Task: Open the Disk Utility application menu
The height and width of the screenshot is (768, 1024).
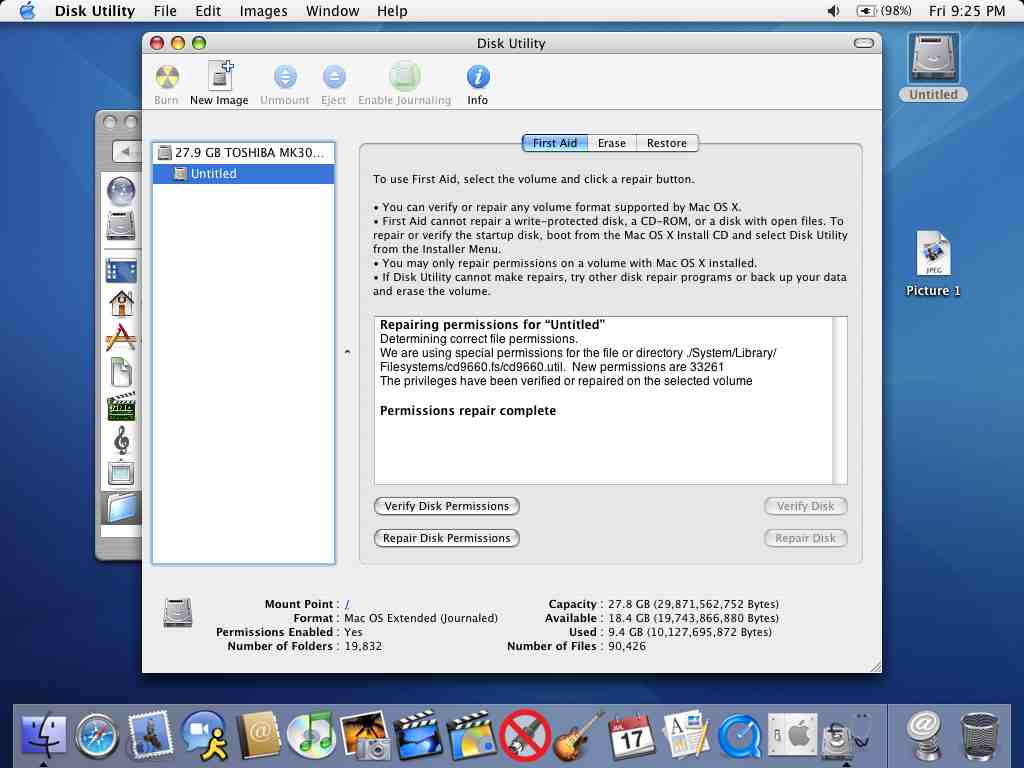Action: [x=95, y=11]
